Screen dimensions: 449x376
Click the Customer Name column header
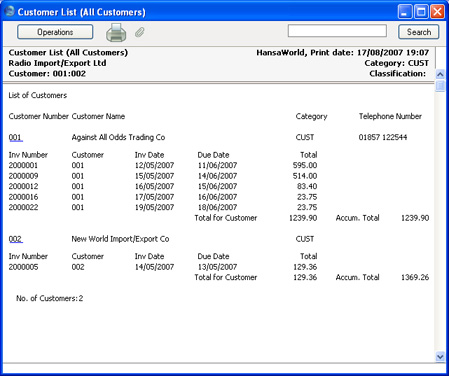pos(98,116)
